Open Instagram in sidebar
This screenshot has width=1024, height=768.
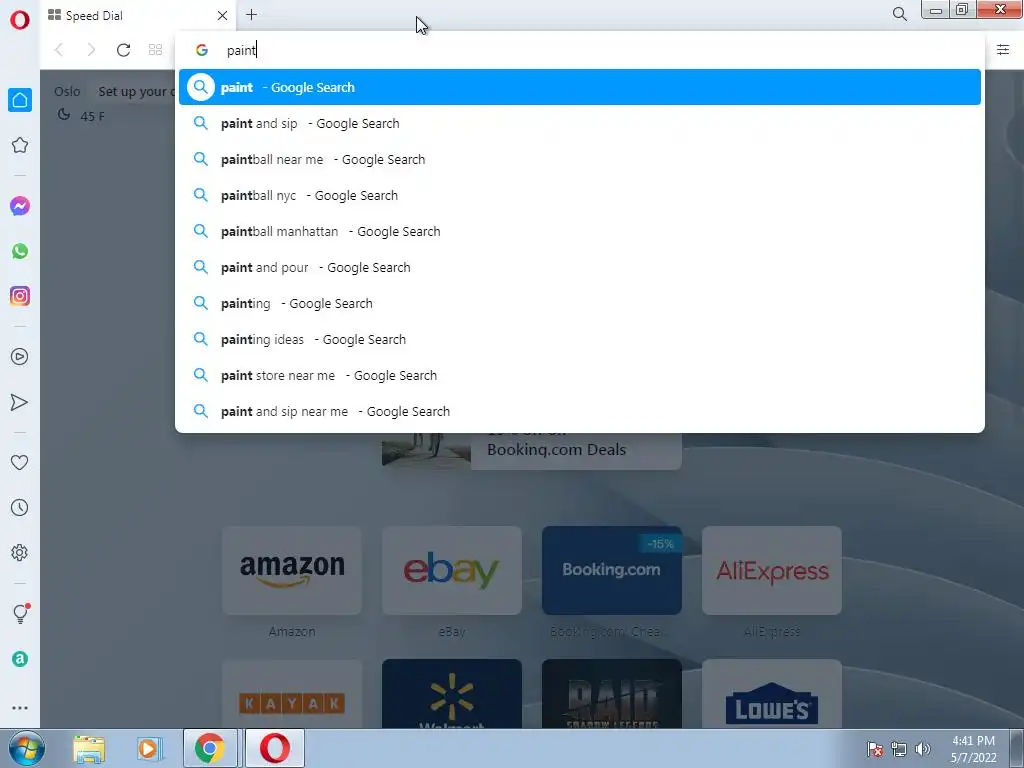(x=20, y=296)
